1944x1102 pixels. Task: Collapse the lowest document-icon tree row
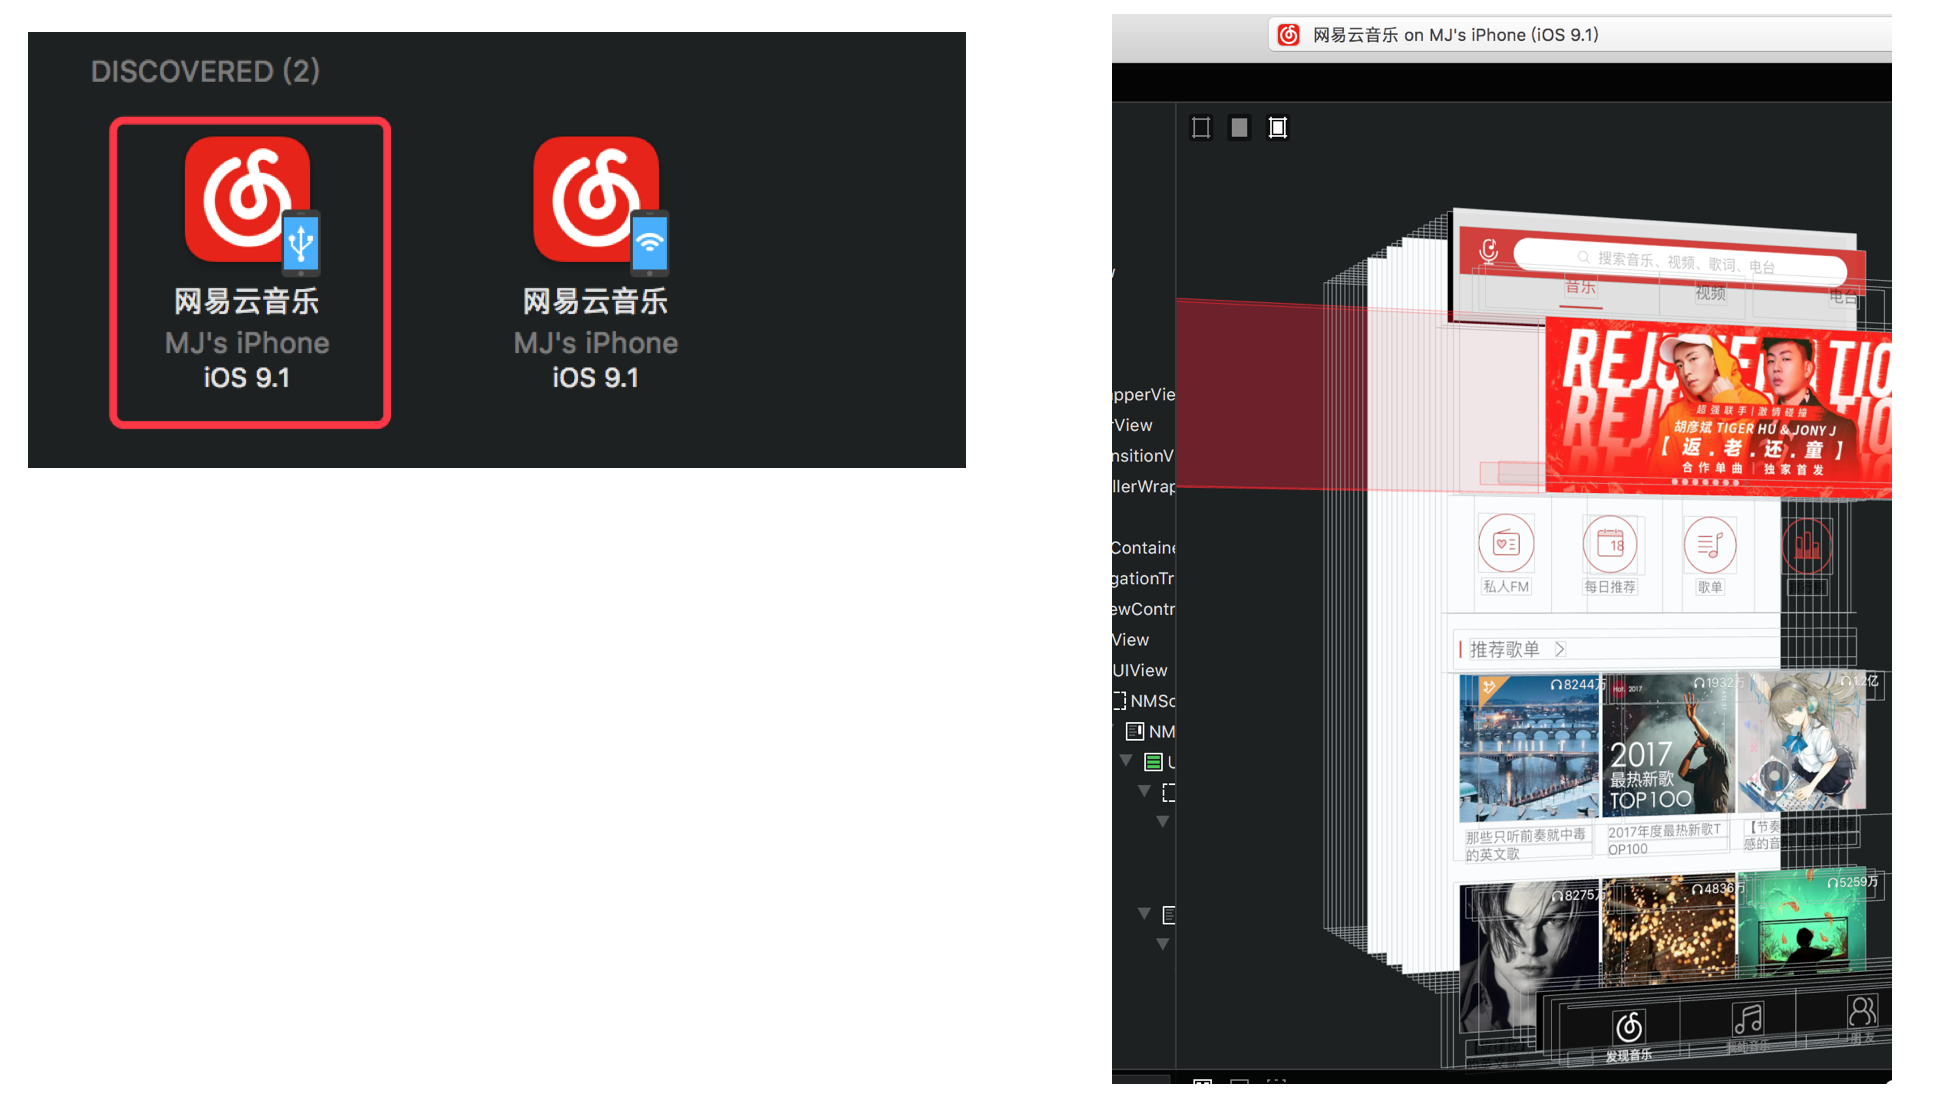pyautogui.click(x=1145, y=913)
